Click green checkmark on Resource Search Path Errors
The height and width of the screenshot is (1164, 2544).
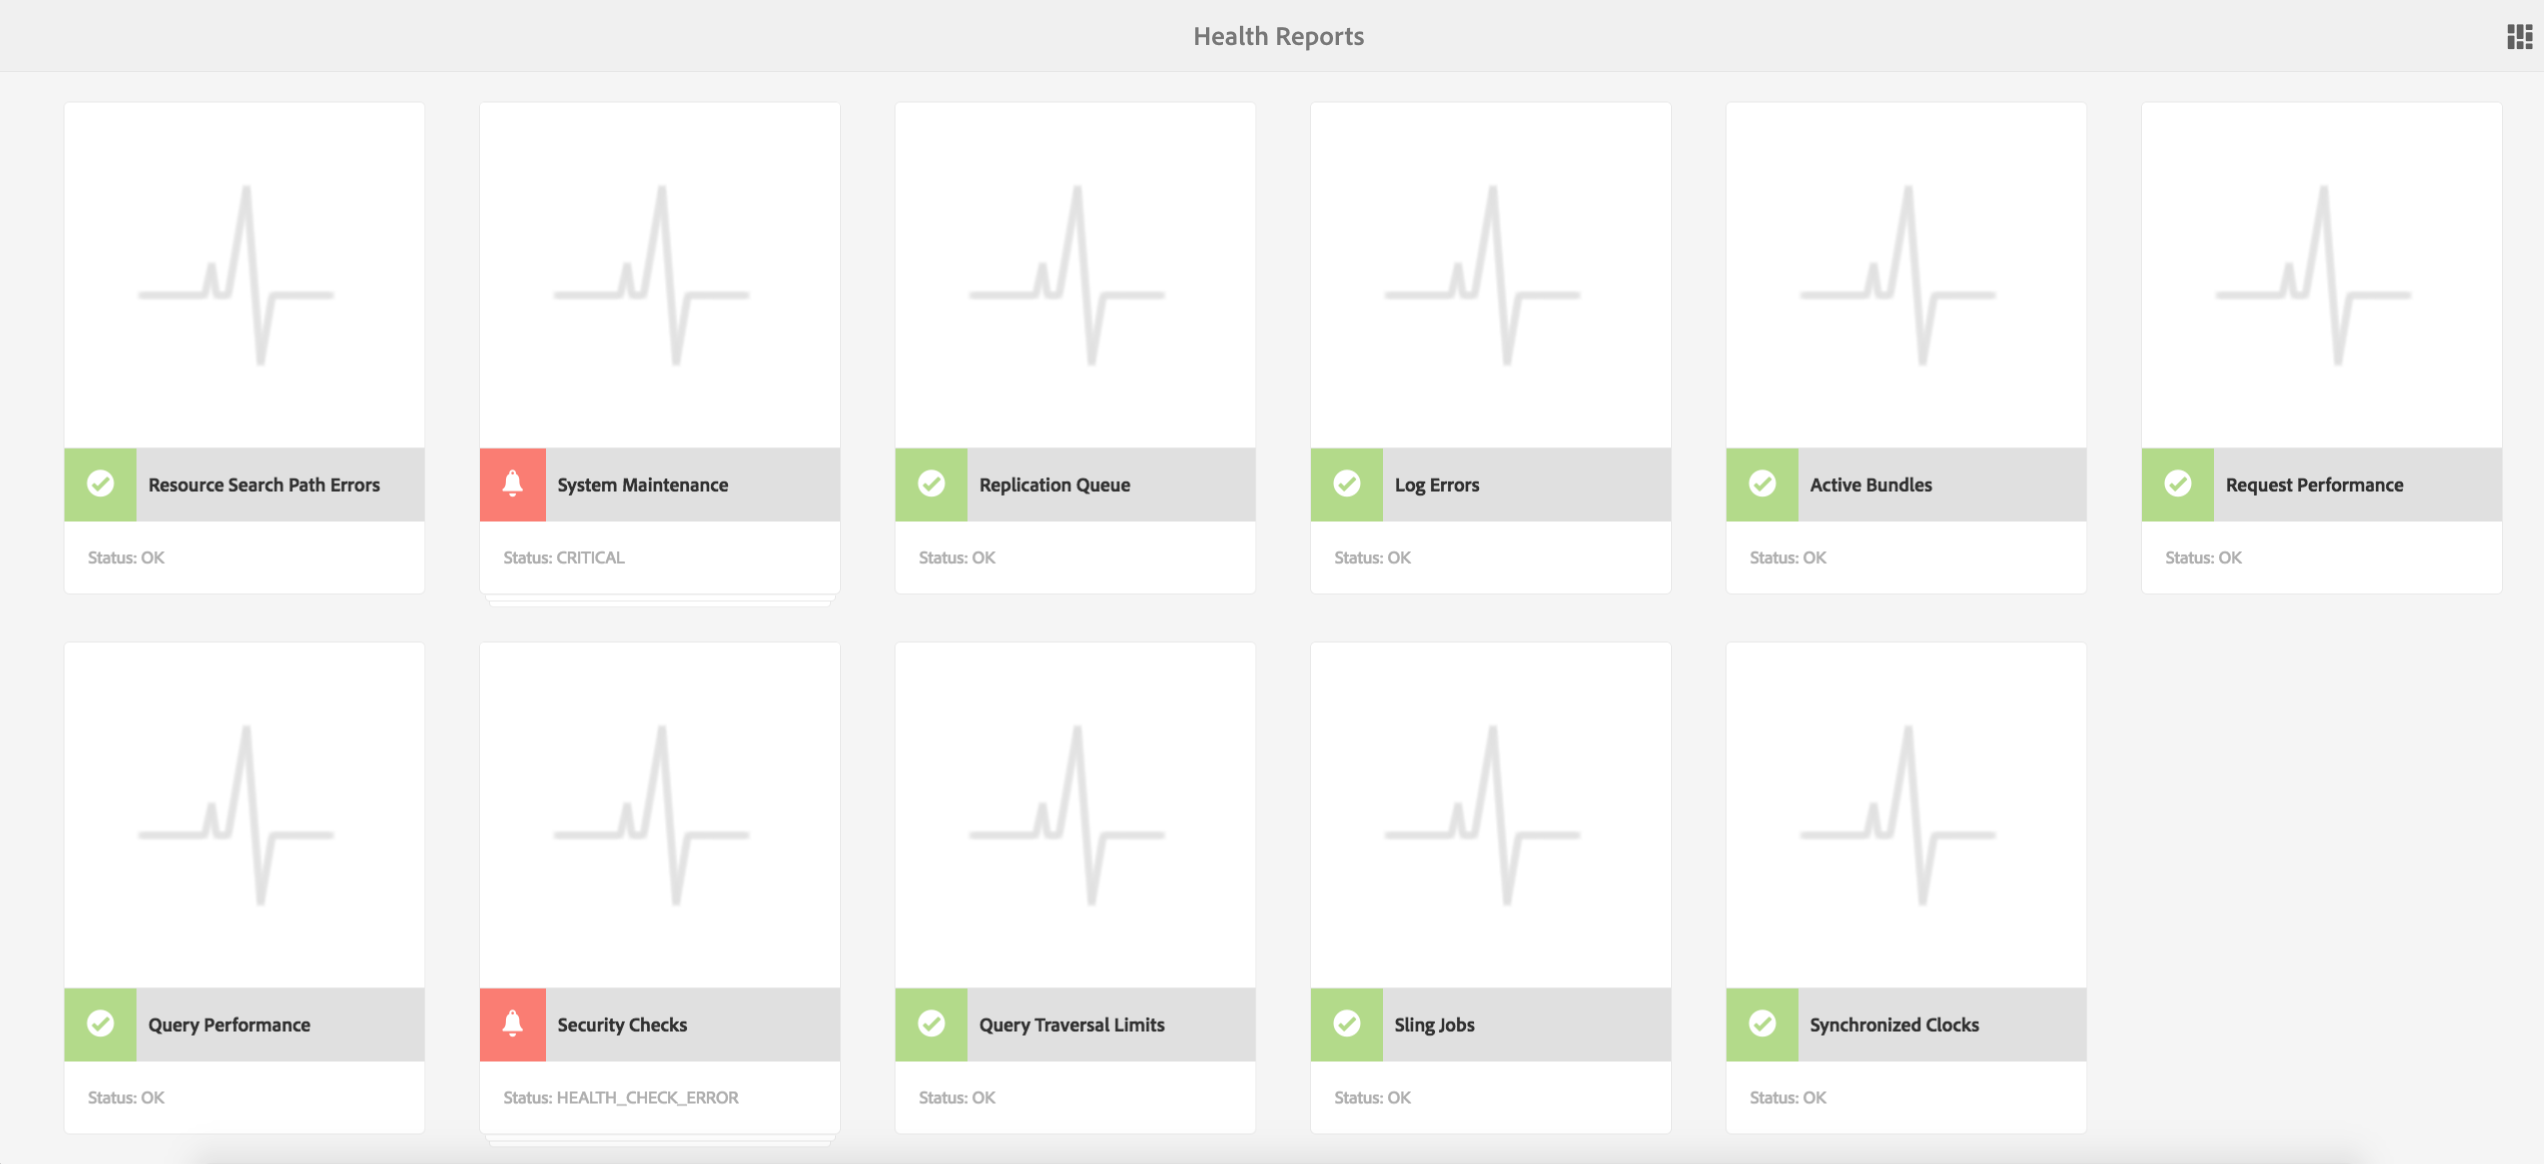[x=100, y=484]
